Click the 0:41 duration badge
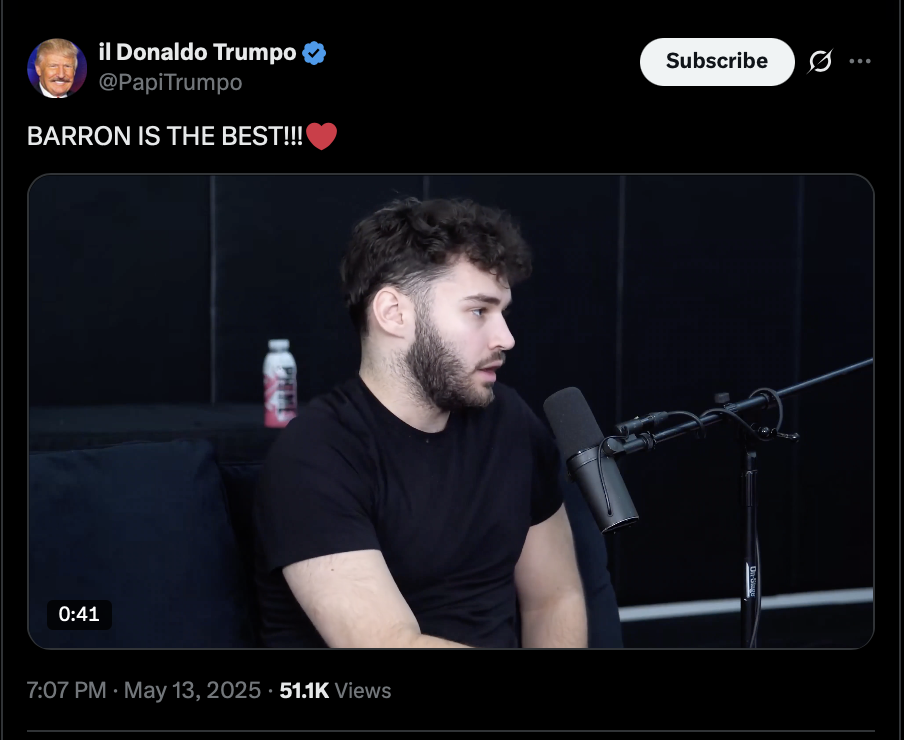The width and height of the screenshot is (904, 740). 79,614
